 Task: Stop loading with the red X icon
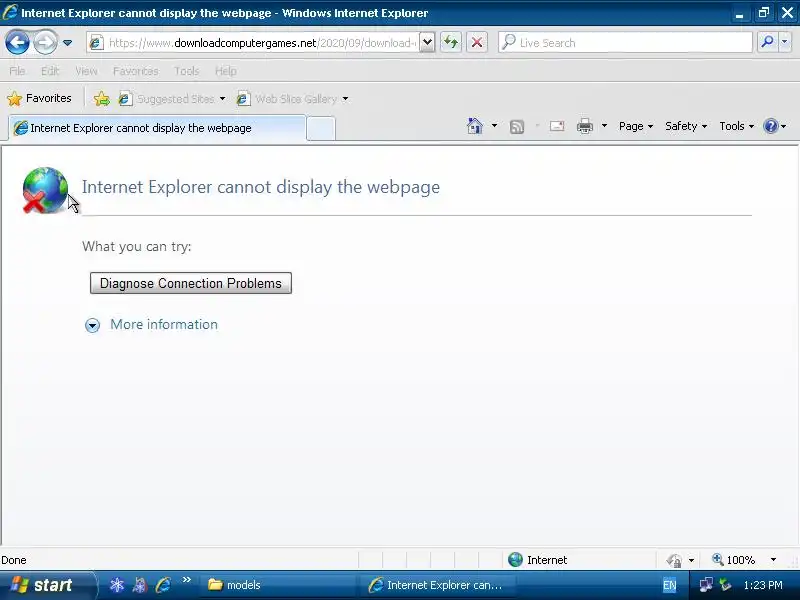pos(477,42)
